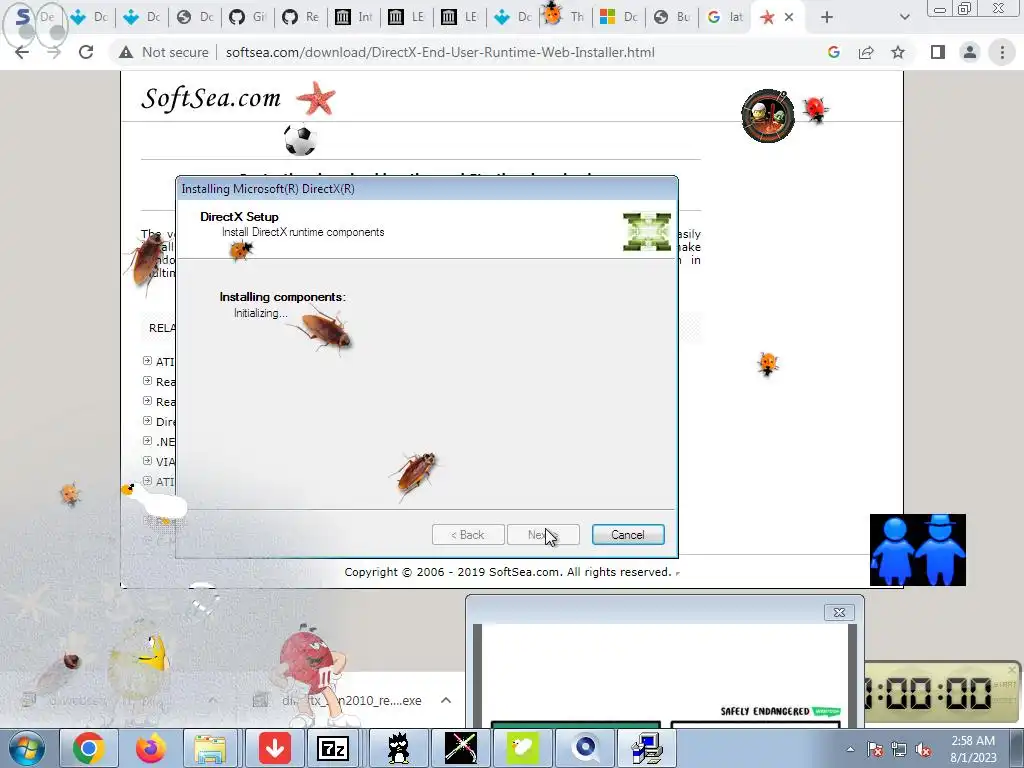Screen dimensions: 1024x768
Task: Click the muted volume tray icon
Action: pos(923,749)
